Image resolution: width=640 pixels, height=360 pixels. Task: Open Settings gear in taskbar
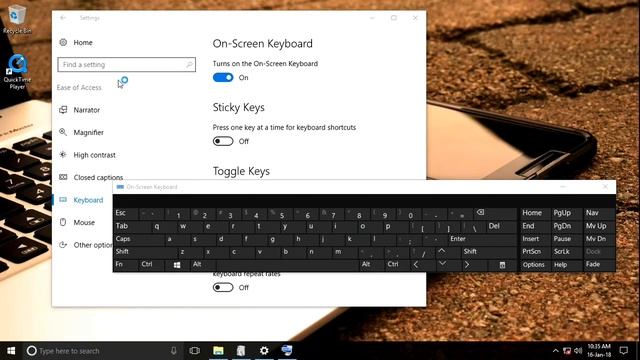tap(264, 351)
